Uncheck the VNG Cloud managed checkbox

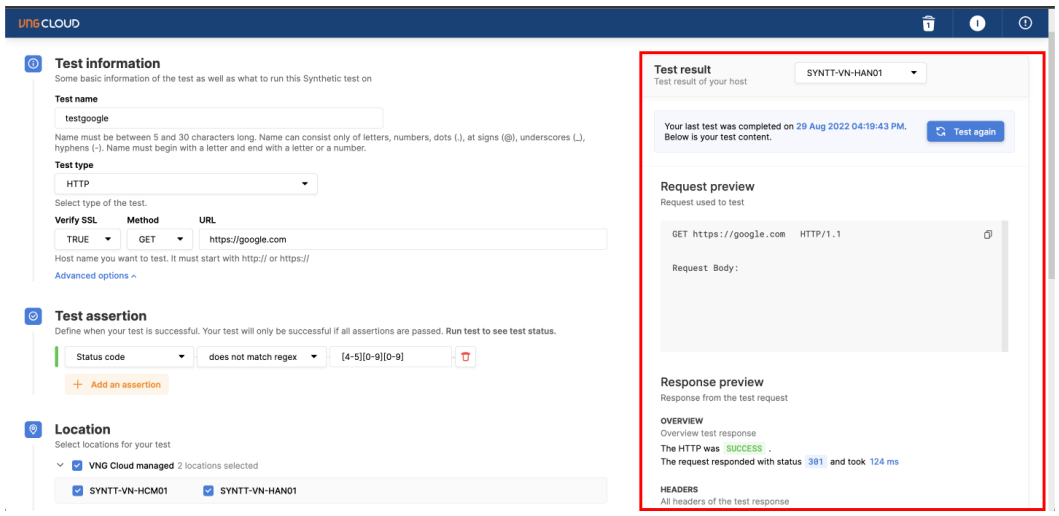(78, 465)
